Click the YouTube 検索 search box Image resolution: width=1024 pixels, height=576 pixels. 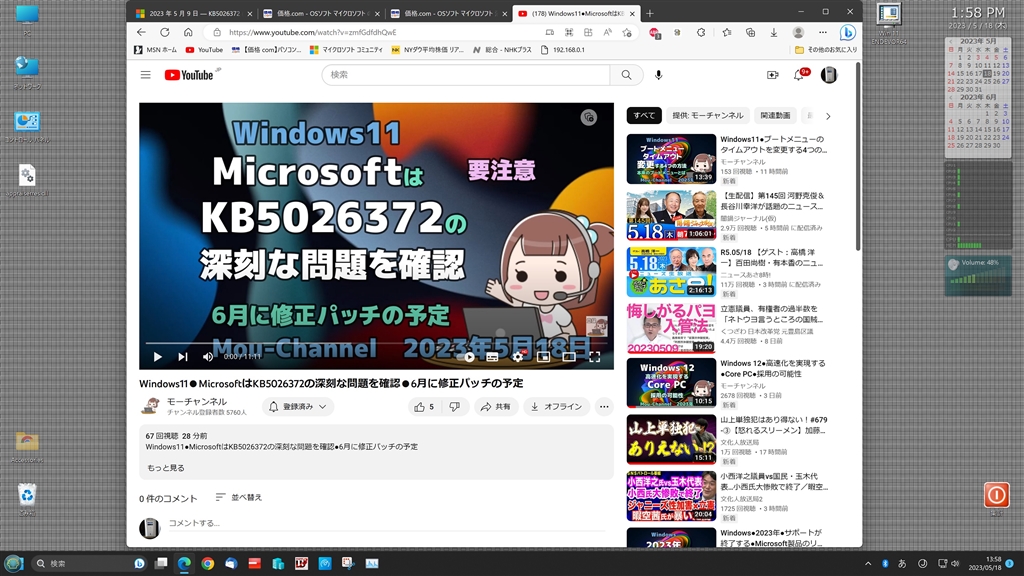coord(466,75)
